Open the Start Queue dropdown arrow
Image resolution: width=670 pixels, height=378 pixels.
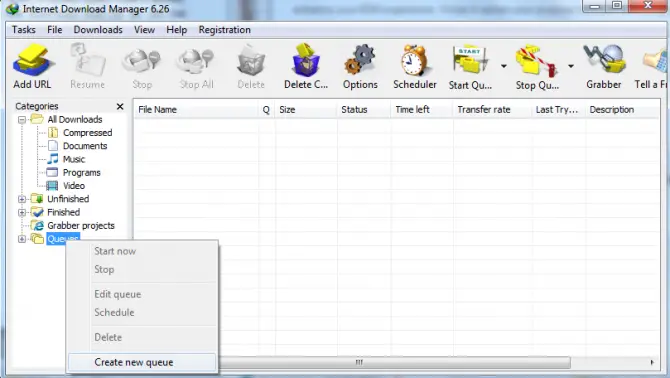(504, 66)
